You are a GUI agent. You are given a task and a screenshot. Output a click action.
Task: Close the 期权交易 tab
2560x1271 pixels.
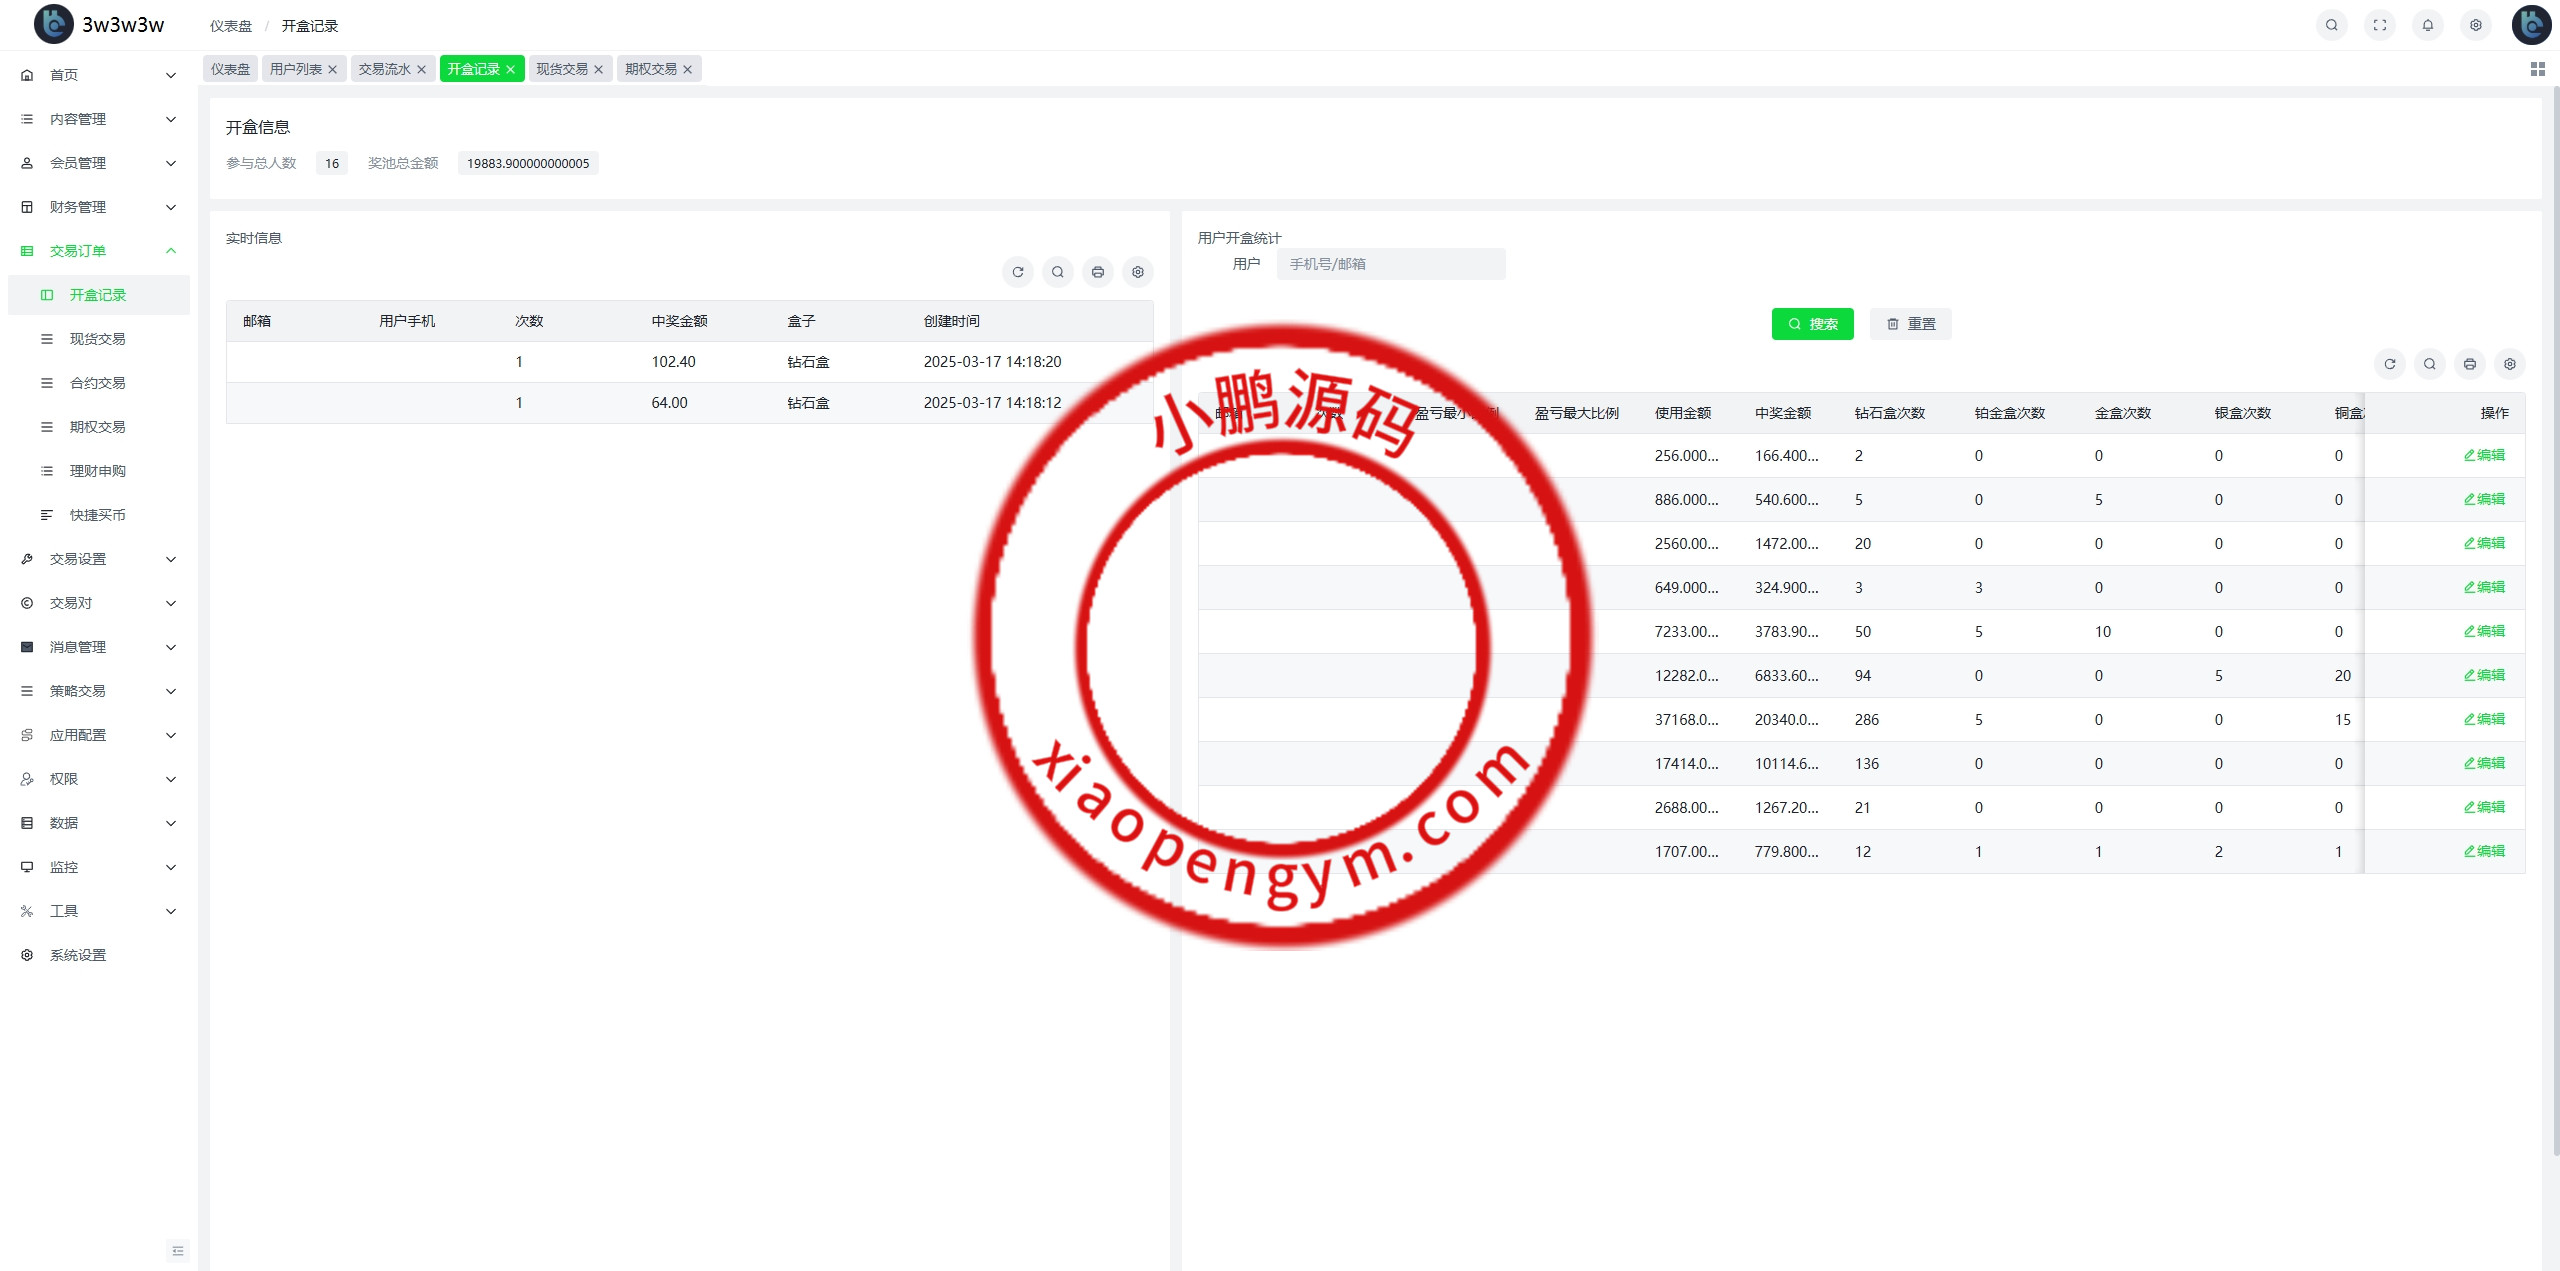click(x=687, y=69)
